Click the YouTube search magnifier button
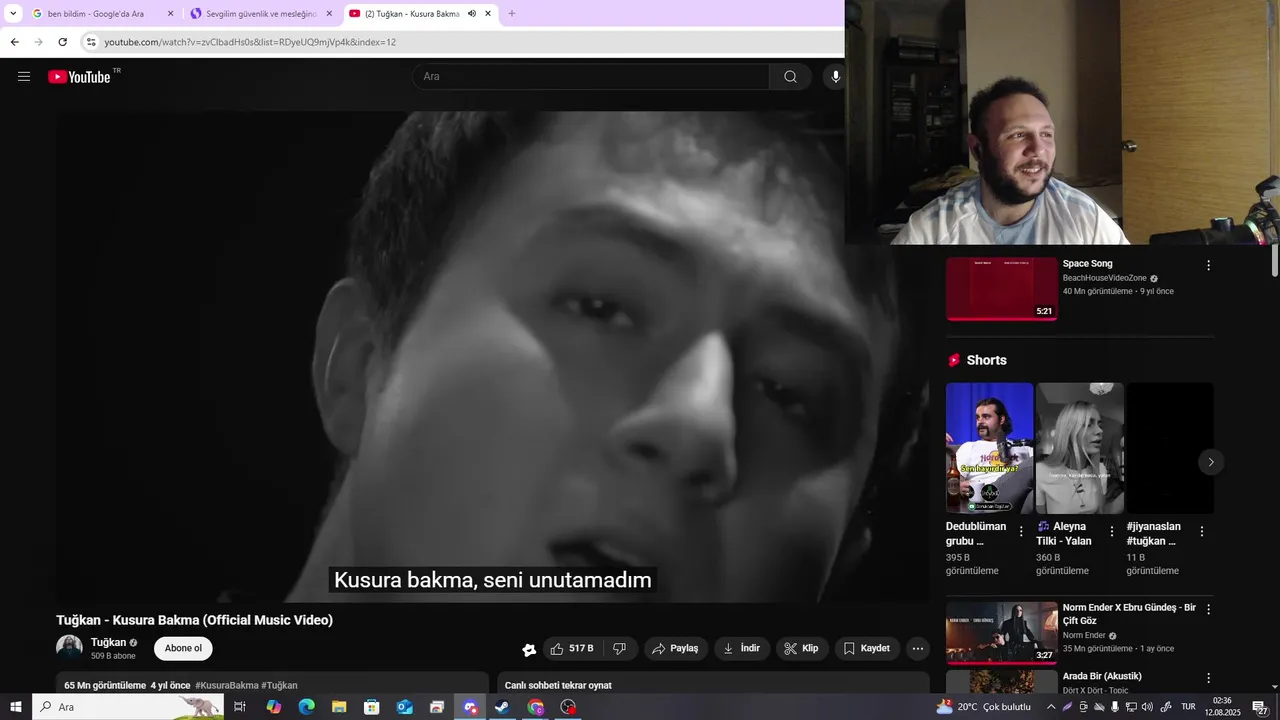1280x720 pixels. click(790, 76)
